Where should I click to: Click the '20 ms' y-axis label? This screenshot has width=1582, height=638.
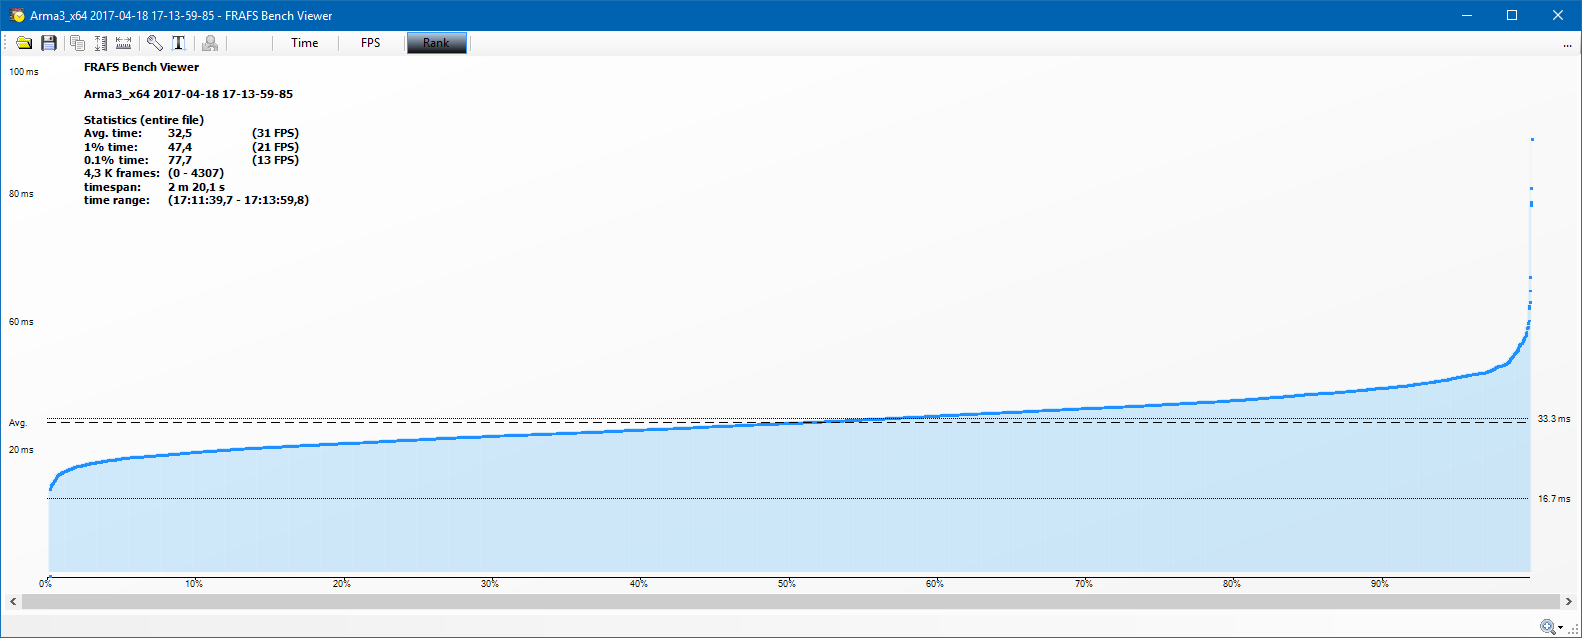21,450
